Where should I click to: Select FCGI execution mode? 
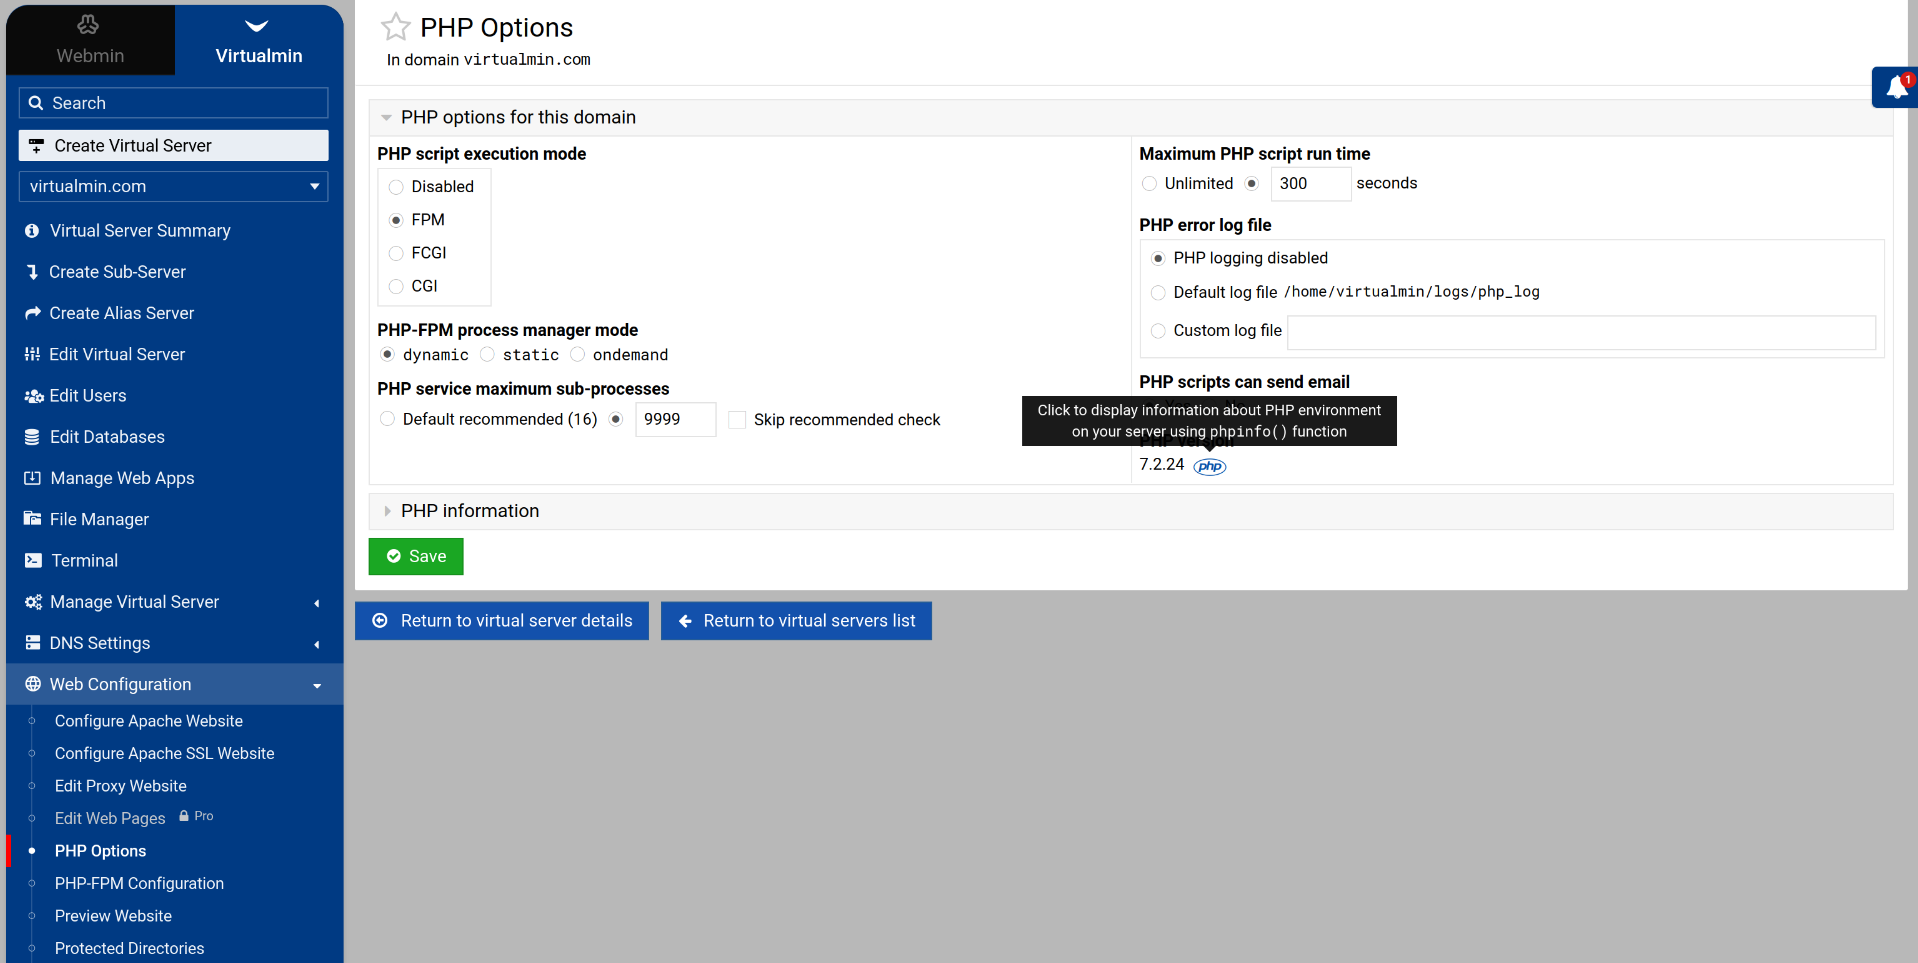(x=396, y=253)
